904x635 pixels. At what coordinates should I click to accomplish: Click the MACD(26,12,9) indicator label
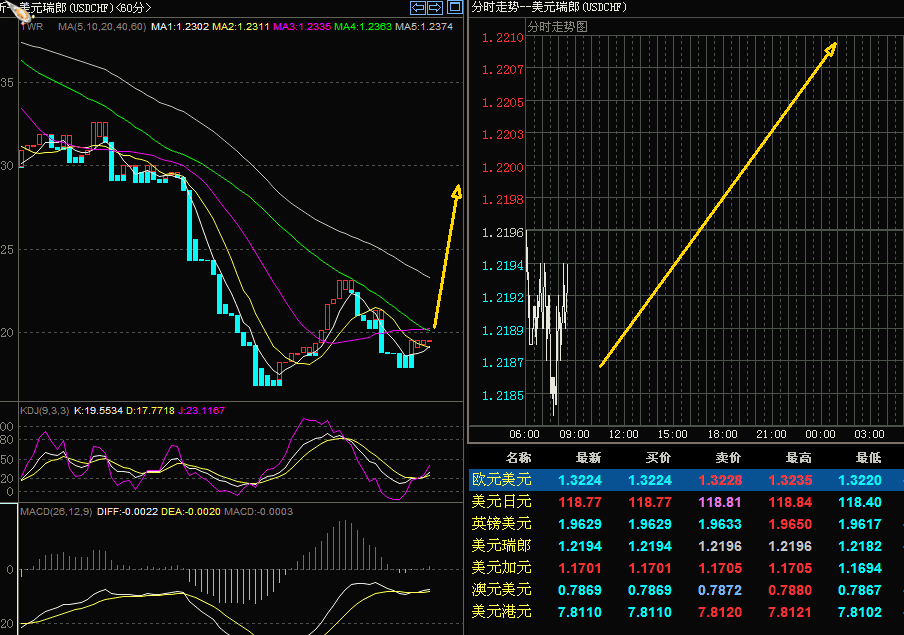56,513
